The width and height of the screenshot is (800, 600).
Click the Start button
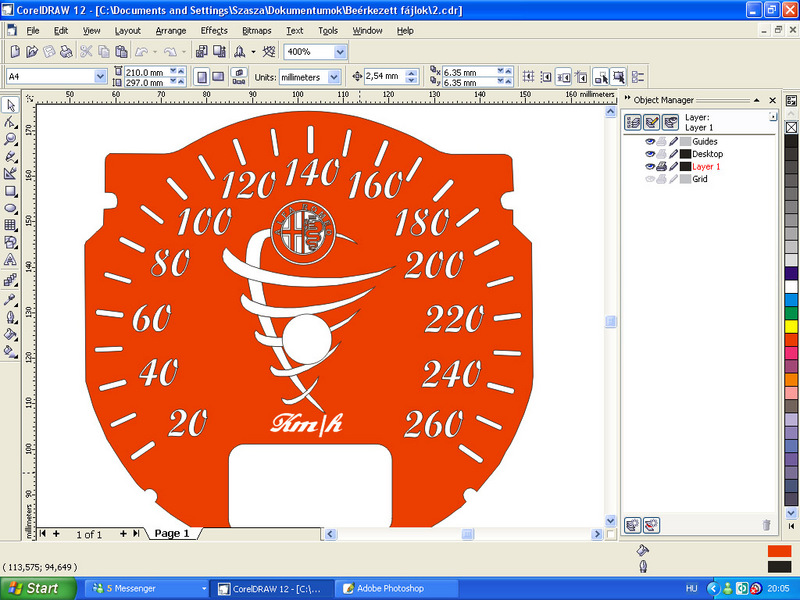pyautogui.click(x=38, y=588)
